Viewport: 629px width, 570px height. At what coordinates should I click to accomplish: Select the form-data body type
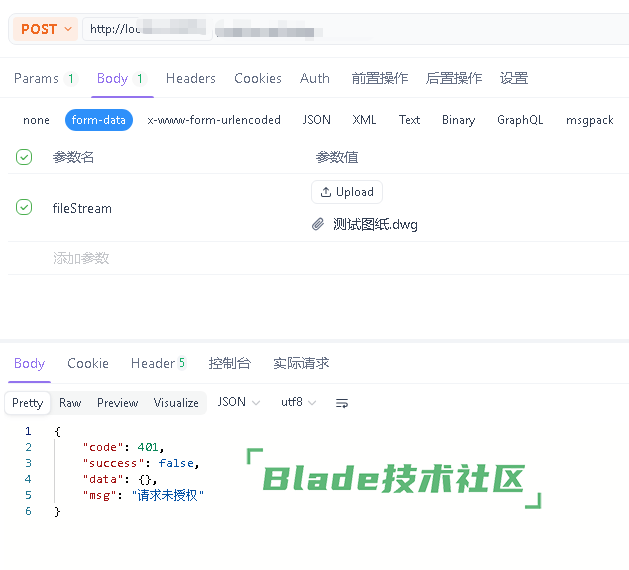click(99, 120)
